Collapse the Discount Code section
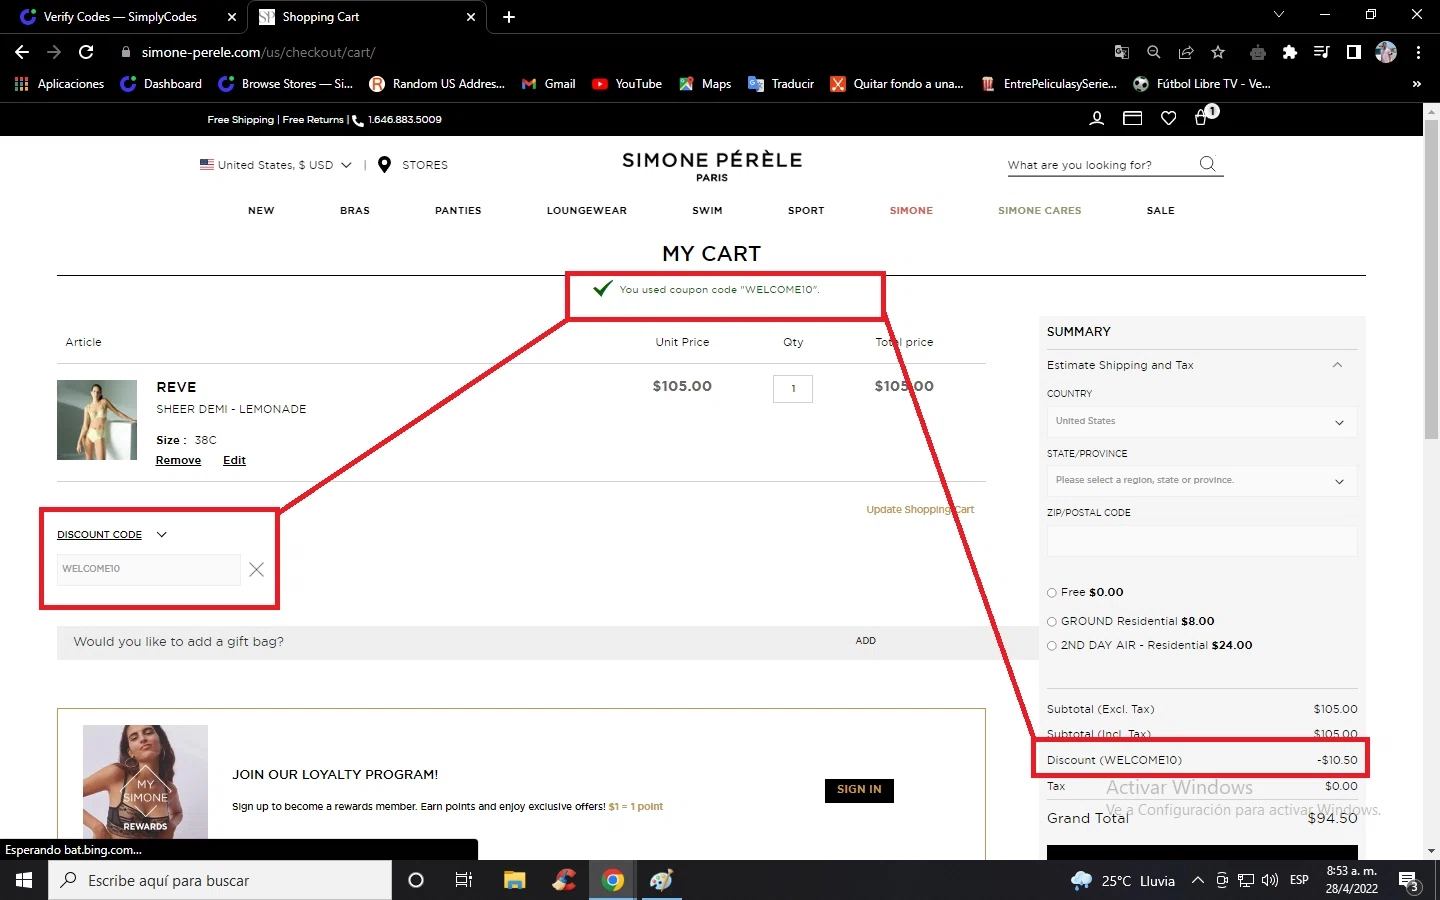 click(x=162, y=535)
